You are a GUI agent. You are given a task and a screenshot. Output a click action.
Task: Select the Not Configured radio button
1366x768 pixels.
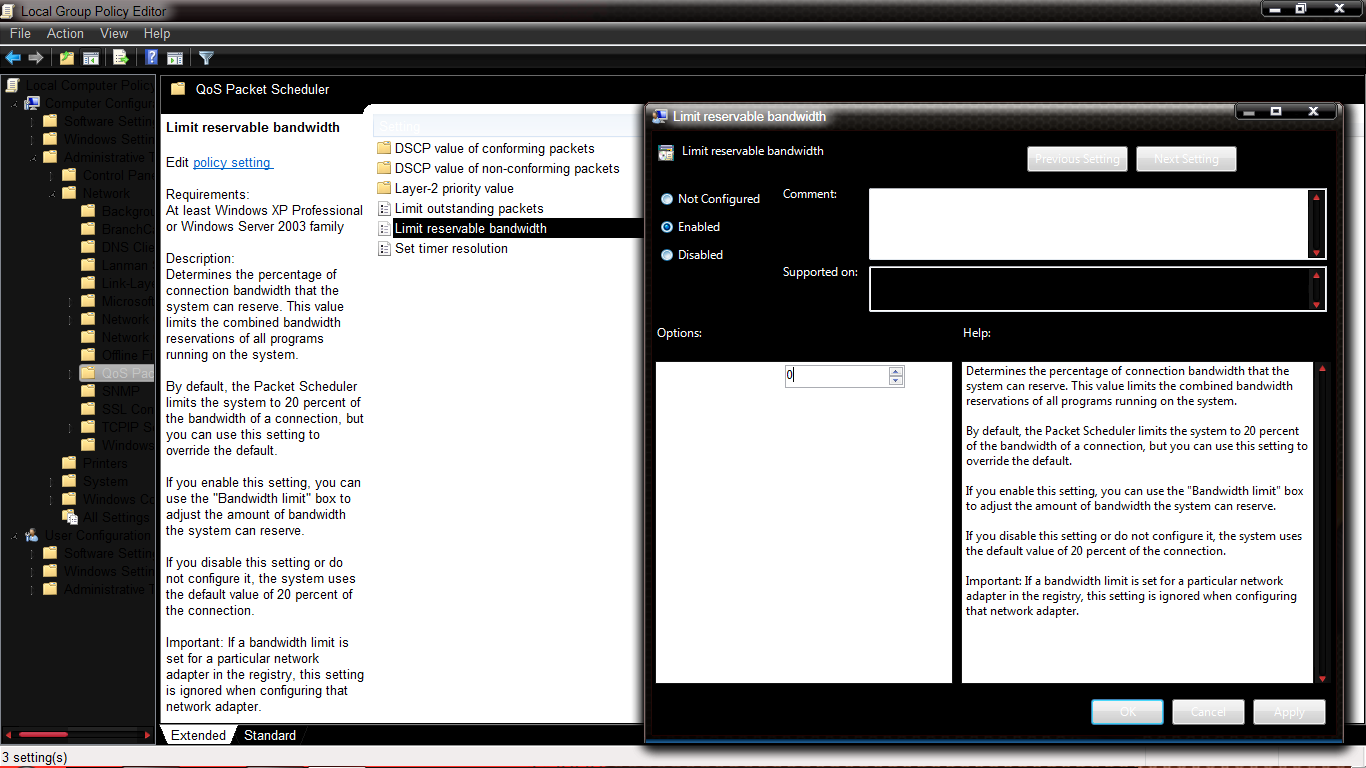[666, 199]
